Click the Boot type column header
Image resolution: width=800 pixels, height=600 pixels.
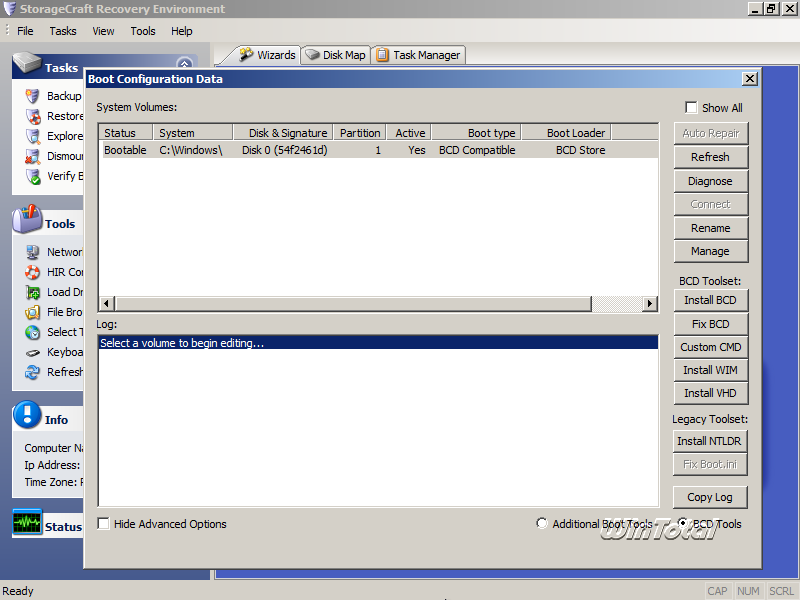(x=477, y=133)
